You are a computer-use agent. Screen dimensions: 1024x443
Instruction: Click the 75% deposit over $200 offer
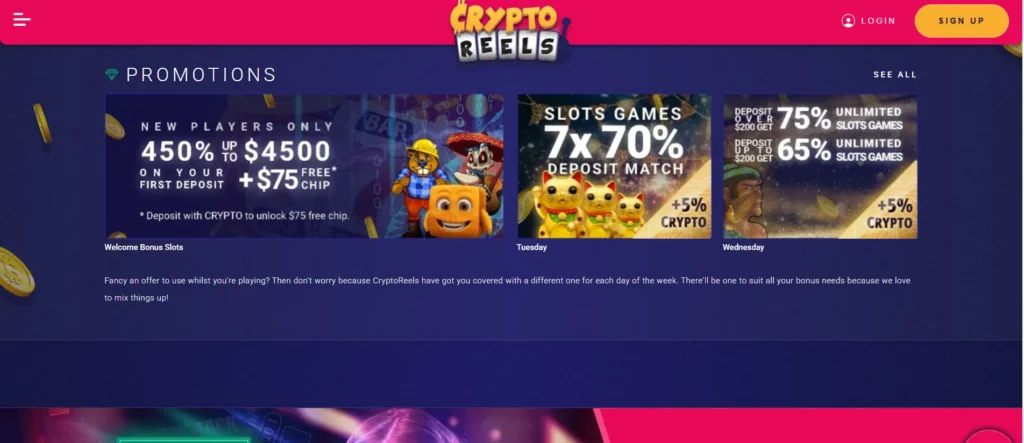tap(819, 119)
